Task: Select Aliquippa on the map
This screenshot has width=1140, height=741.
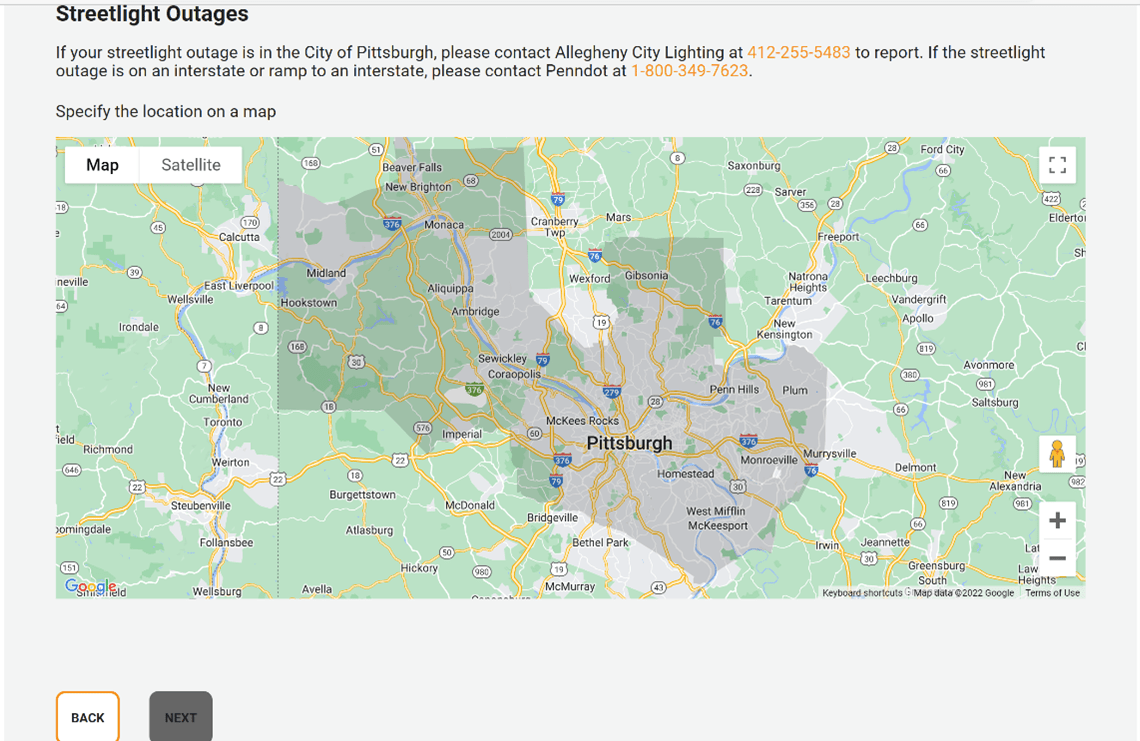Action: point(450,288)
